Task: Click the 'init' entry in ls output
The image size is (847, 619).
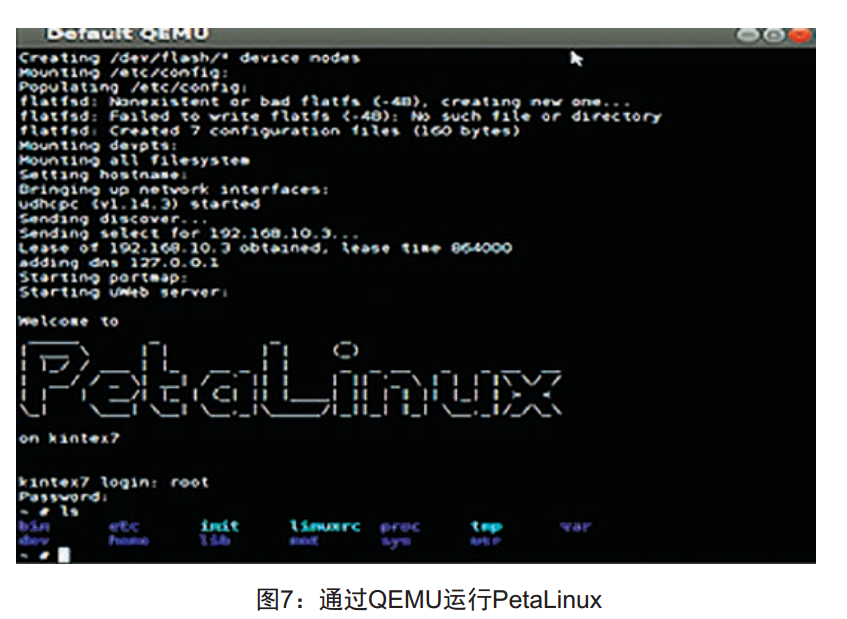Action: pyautogui.click(x=220, y=526)
